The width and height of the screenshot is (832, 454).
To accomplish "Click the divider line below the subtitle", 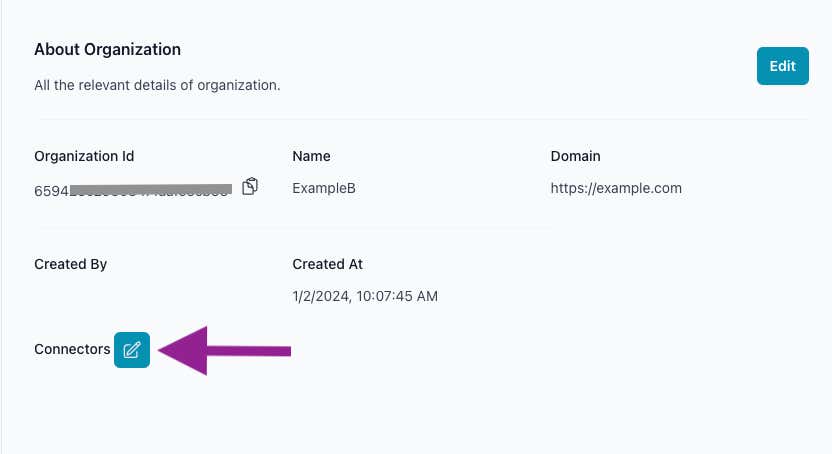I will click(422, 119).
